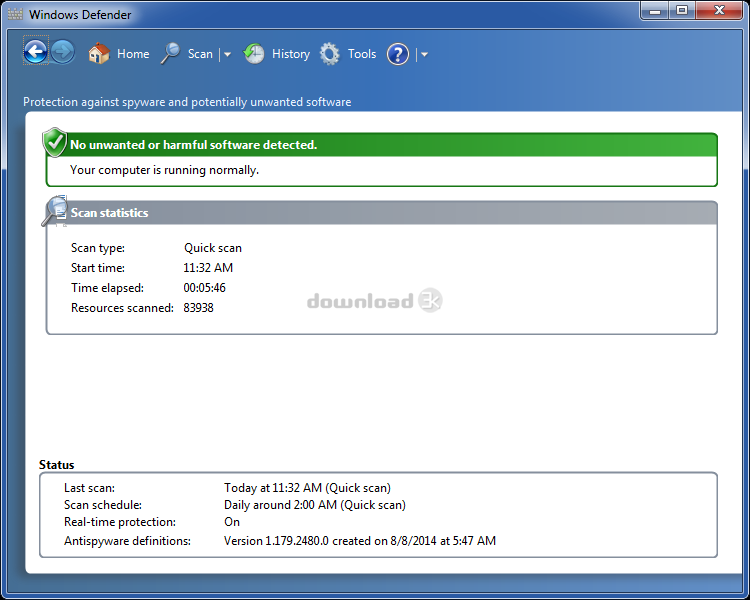
Task: Expand the Help options dropdown arrow
Action: (x=424, y=55)
